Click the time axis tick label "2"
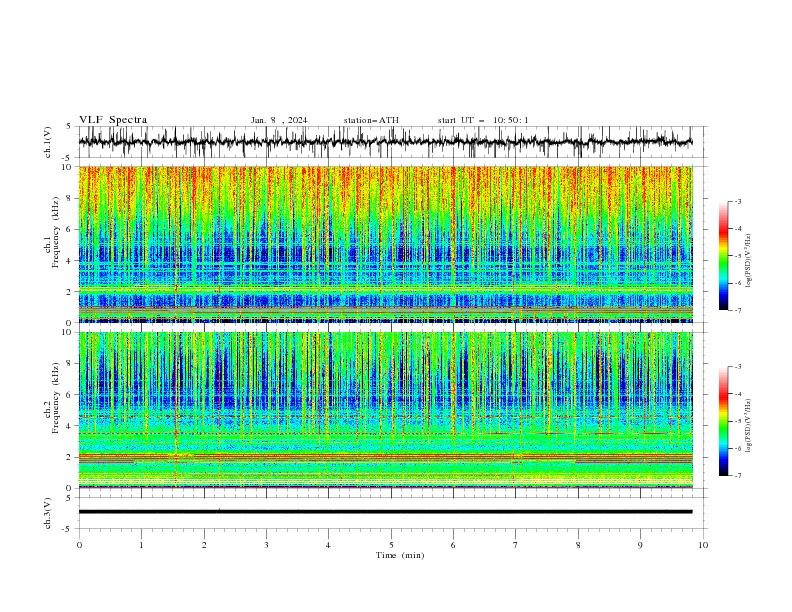 click(204, 545)
